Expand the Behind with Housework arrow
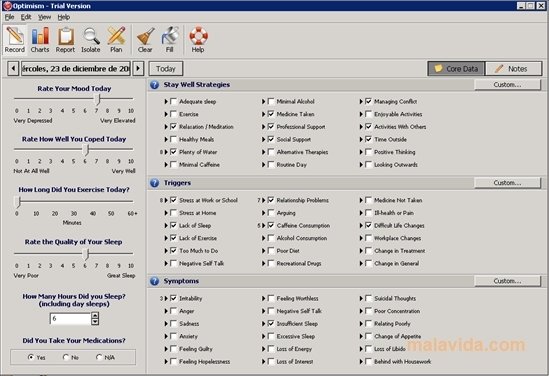This screenshot has height=376, width=549. point(361,361)
